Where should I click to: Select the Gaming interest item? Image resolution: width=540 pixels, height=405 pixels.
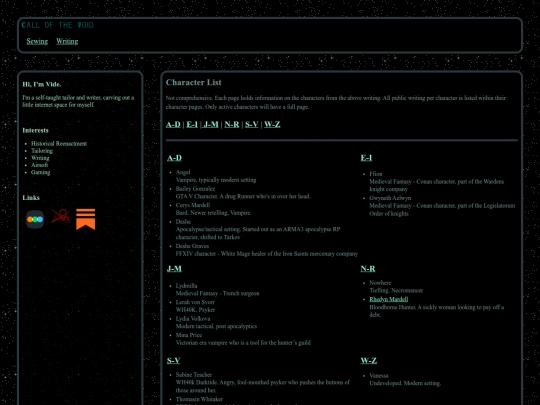(x=41, y=173)
